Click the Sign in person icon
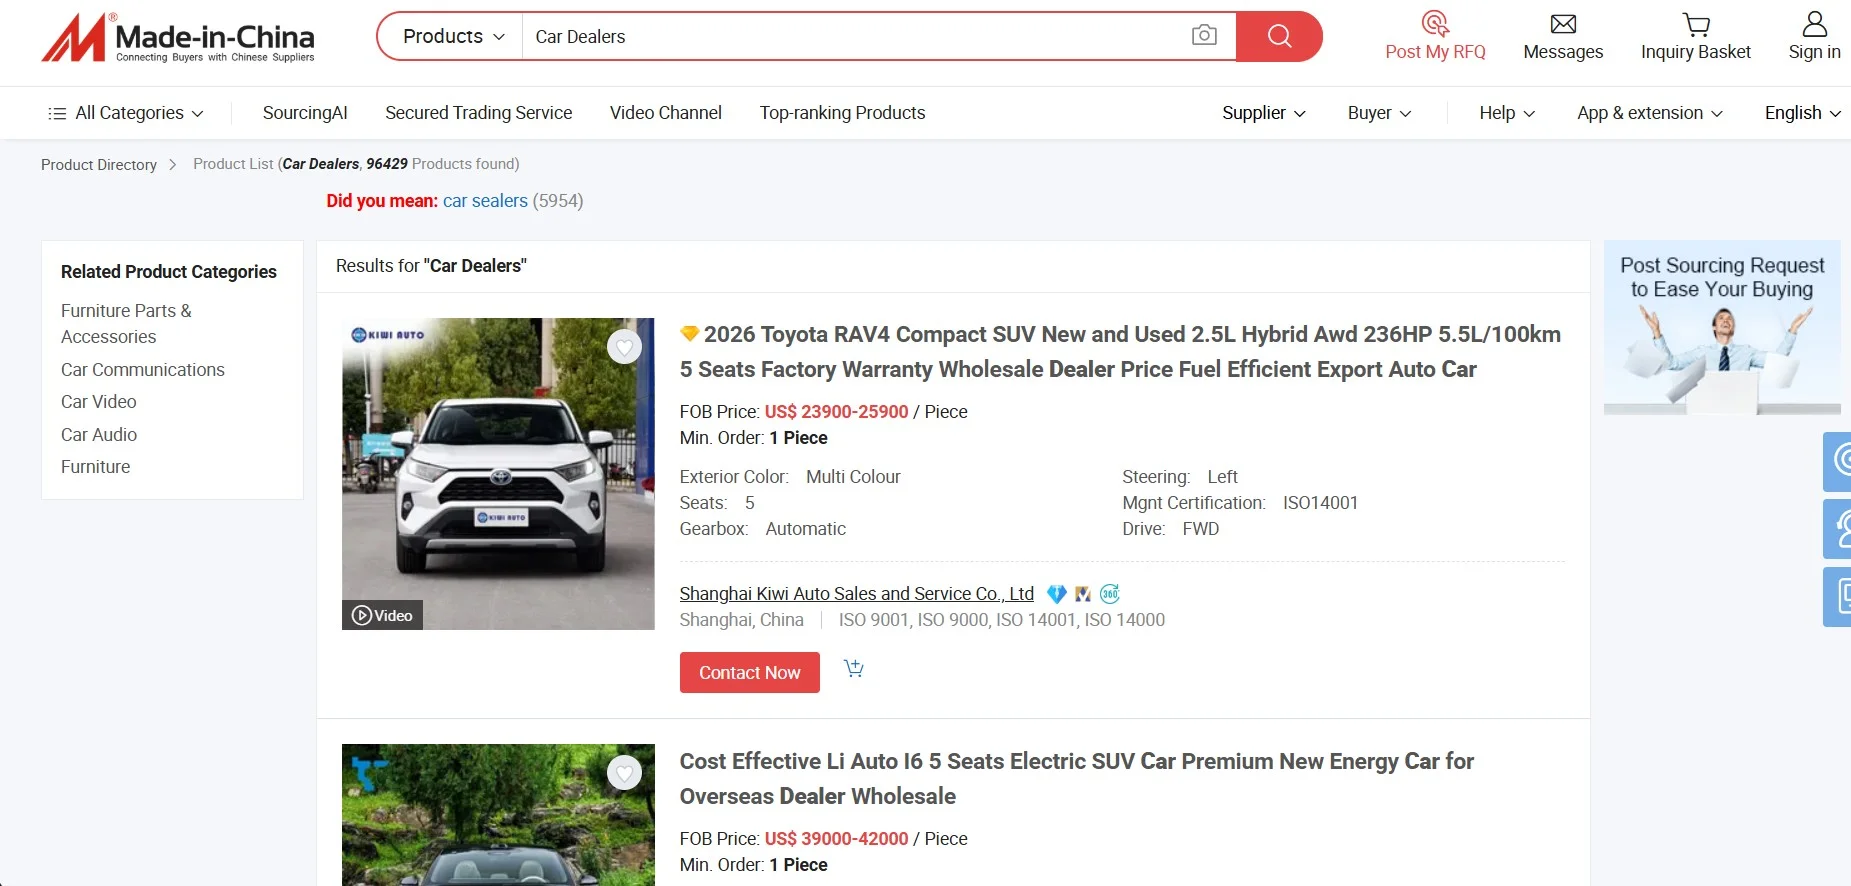Viewport: 1851px width, 886px height. pos(1814,24)
